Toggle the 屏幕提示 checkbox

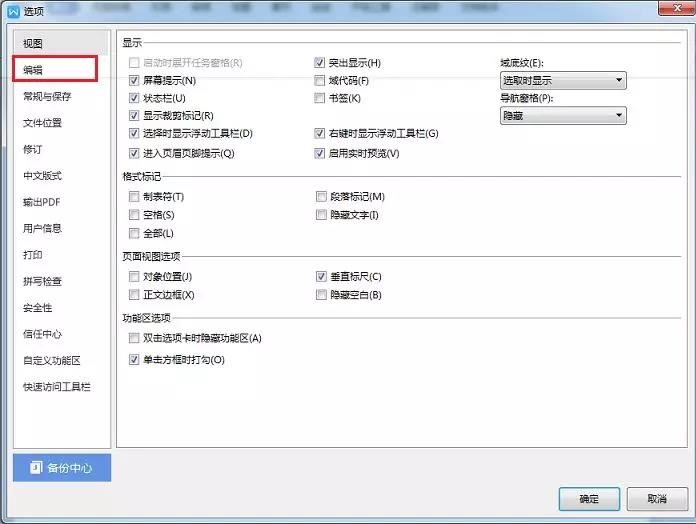tap(135, 80)
